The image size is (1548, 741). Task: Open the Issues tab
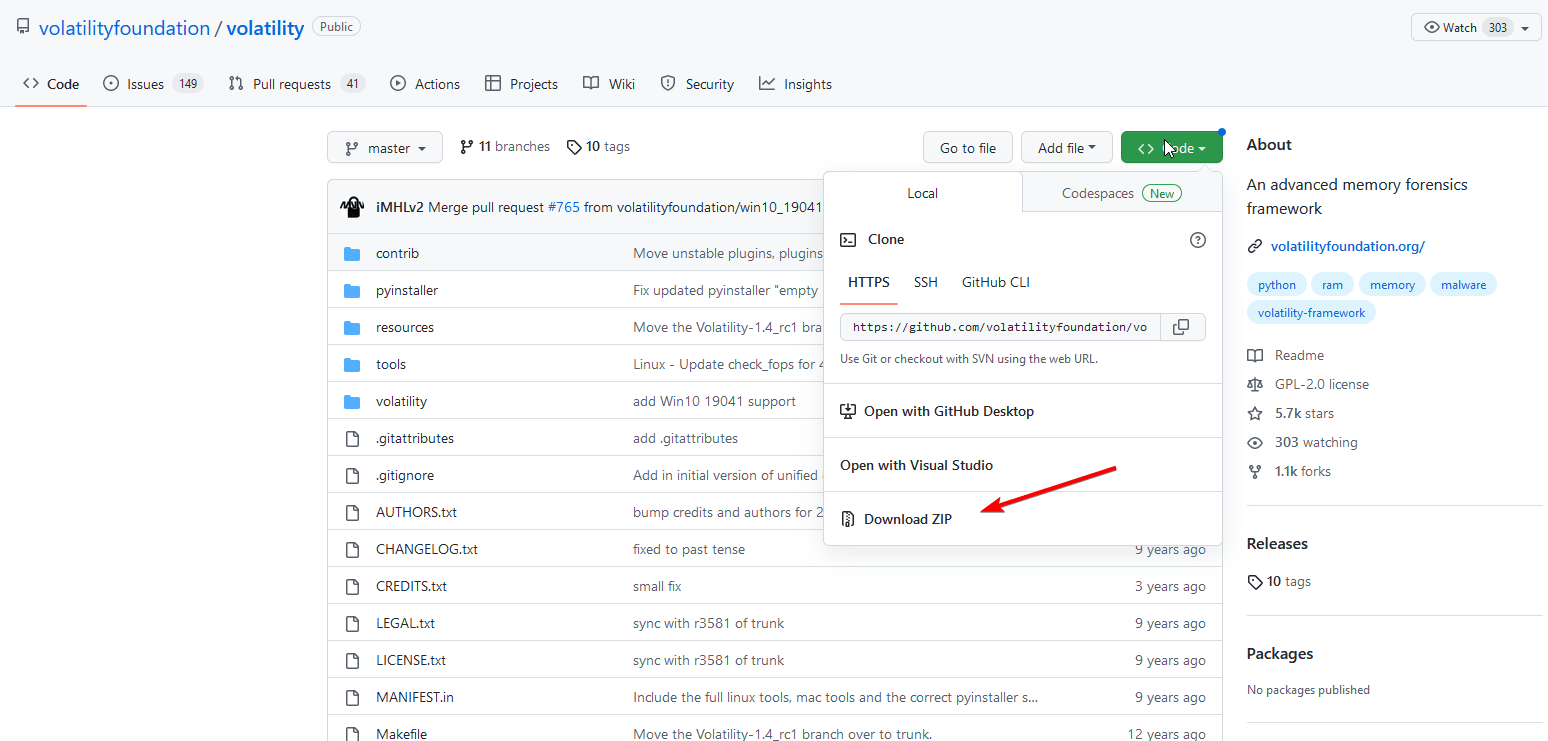click(x=153, y=84)
